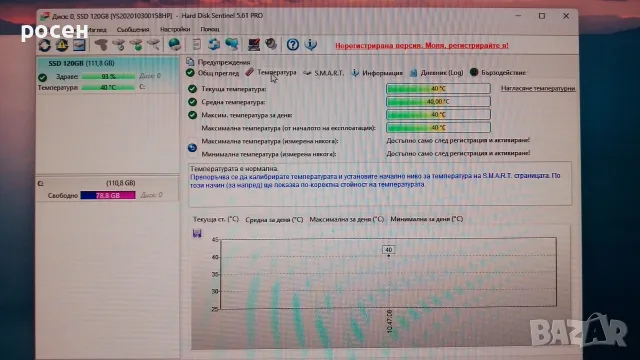Click the speaker sound toolbar icon
The width and height of the screenshot is (640, 360).
point(271,44)
